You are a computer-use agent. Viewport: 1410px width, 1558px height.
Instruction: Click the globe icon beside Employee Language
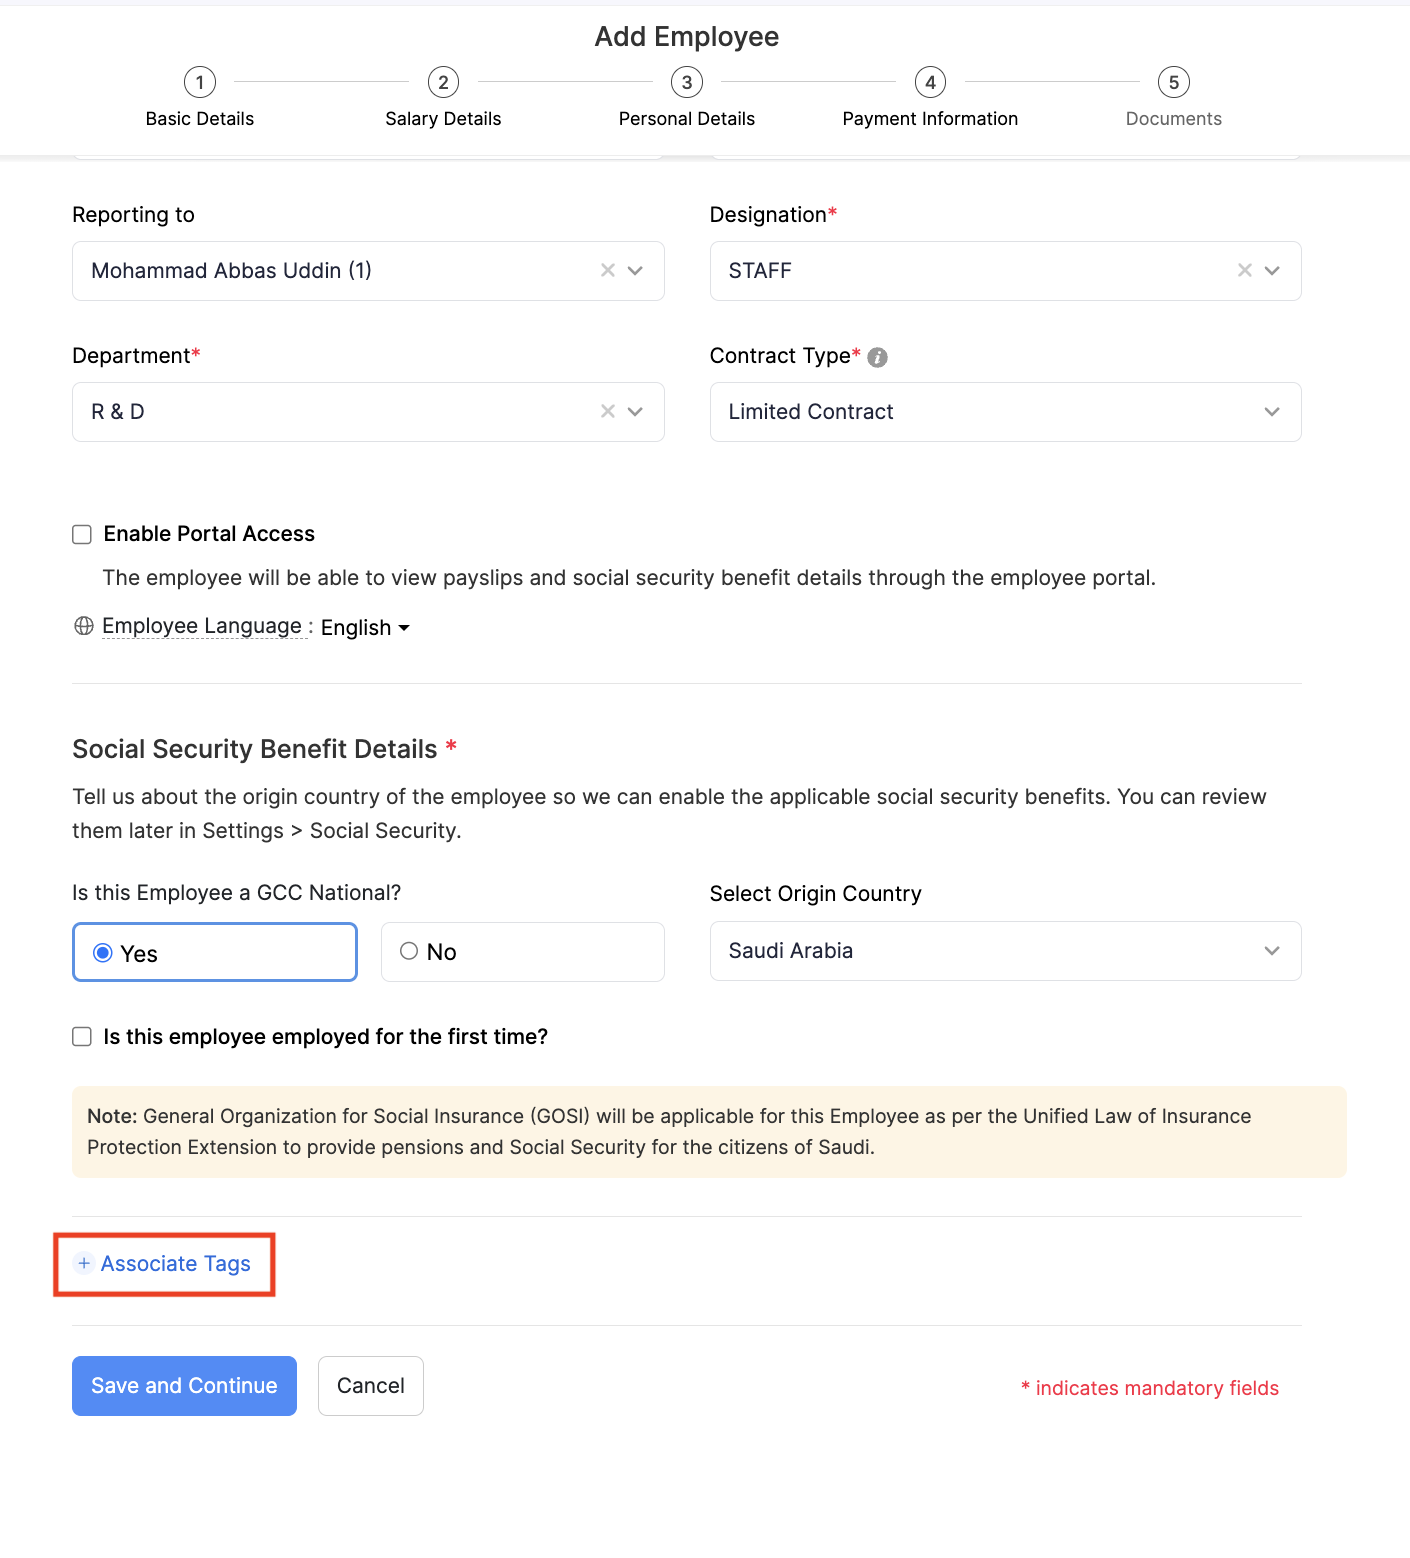click(x=84, y=626)
